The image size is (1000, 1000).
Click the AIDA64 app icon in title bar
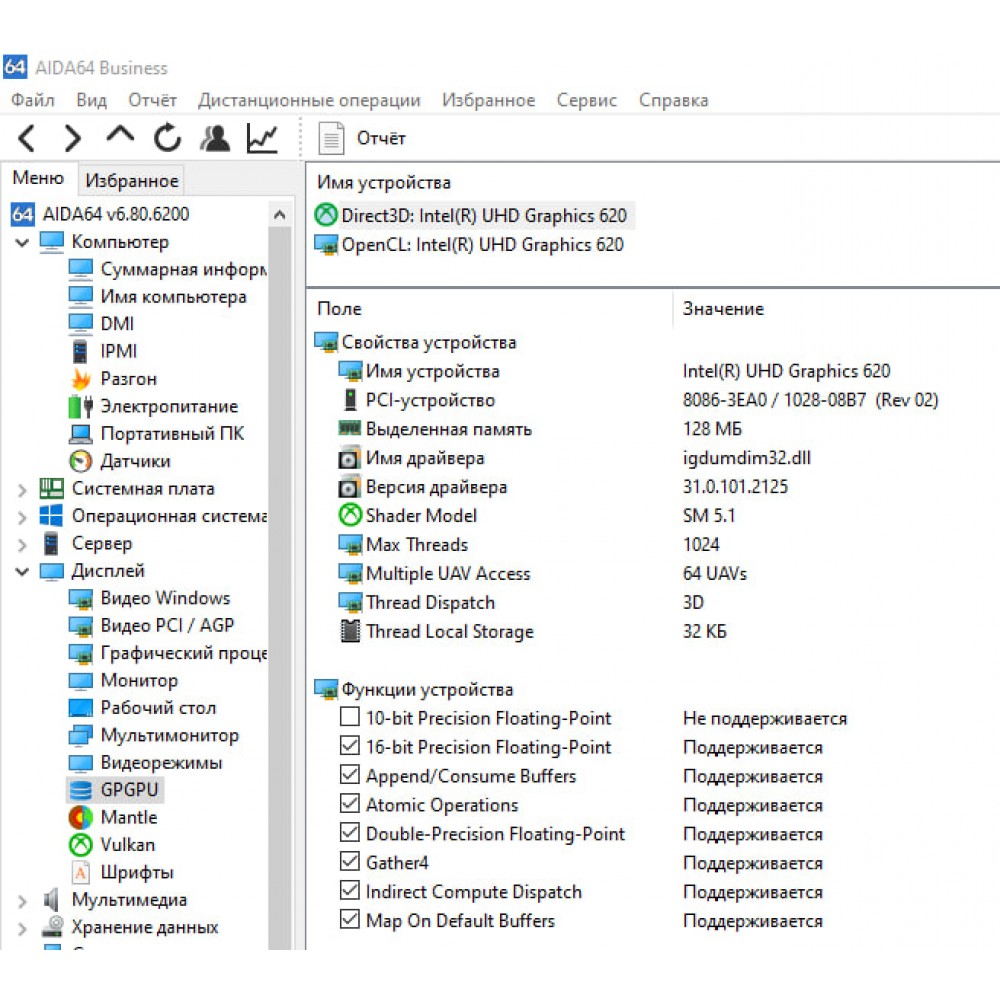pyautogui.click(x=15, y=67)
